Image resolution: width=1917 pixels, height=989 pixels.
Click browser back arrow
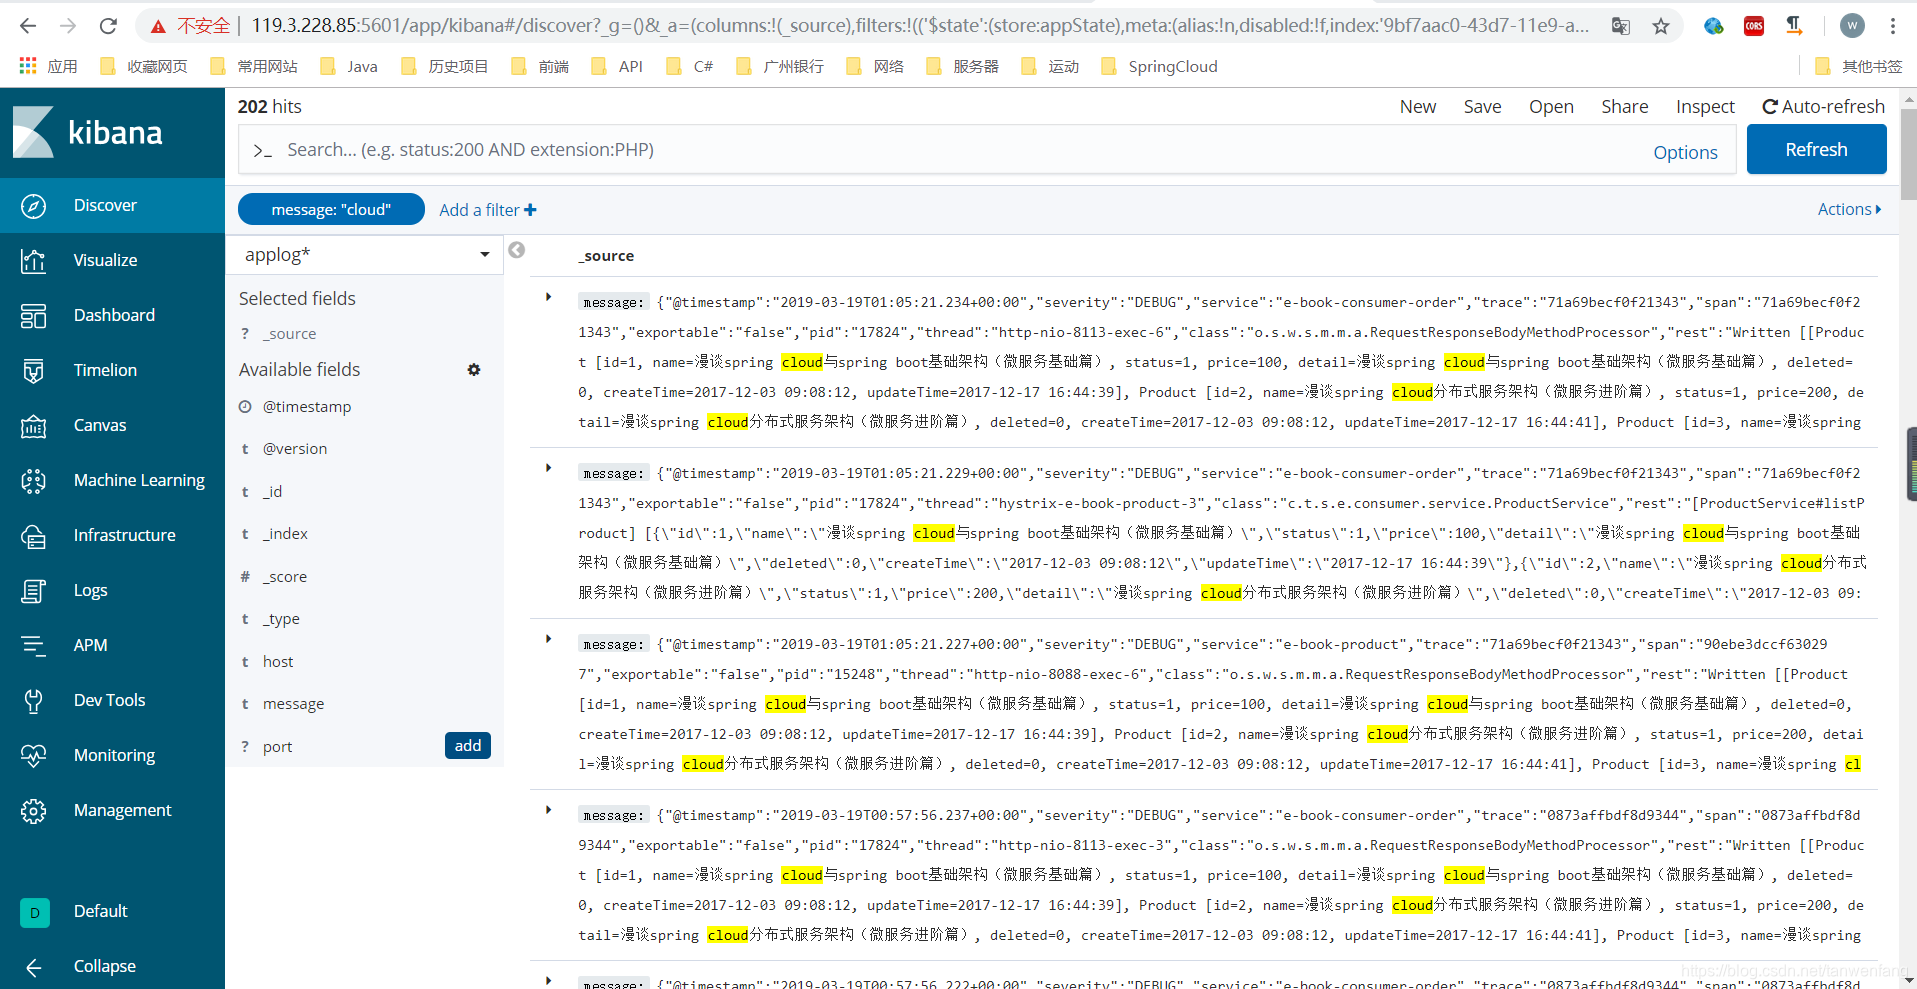tap(28, 26)
